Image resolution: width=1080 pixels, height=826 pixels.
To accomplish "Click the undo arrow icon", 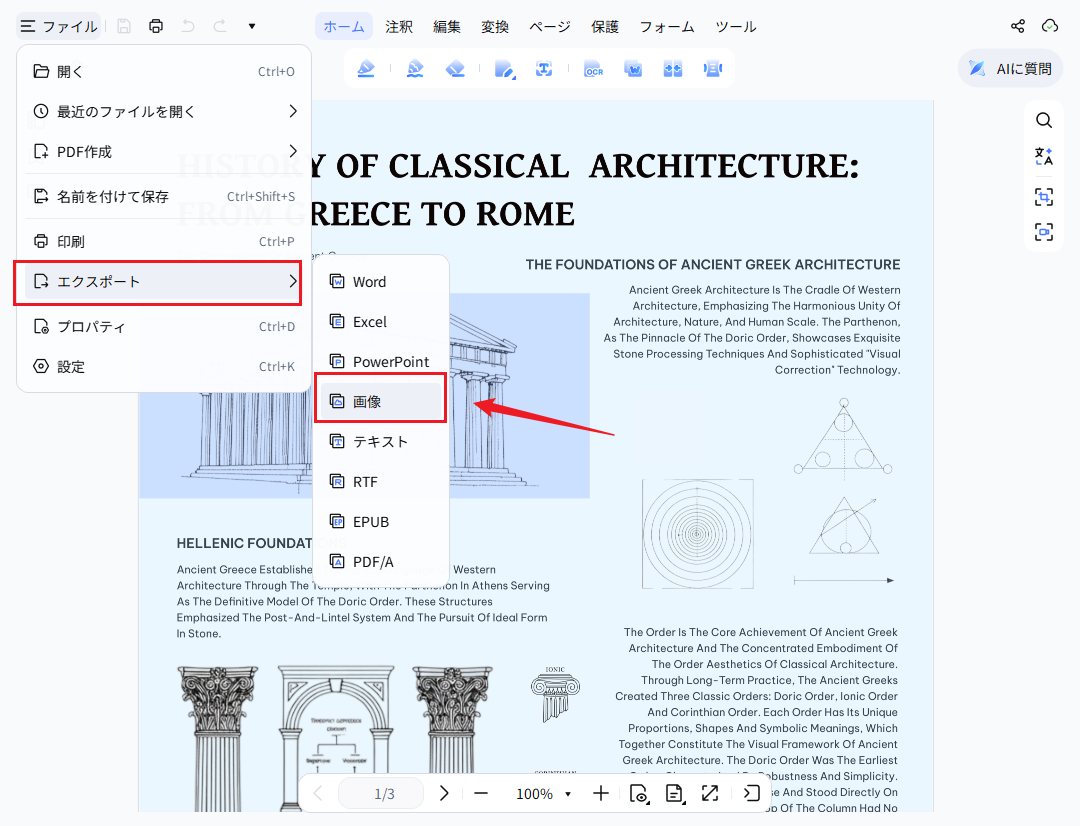I will click(188, 26).
